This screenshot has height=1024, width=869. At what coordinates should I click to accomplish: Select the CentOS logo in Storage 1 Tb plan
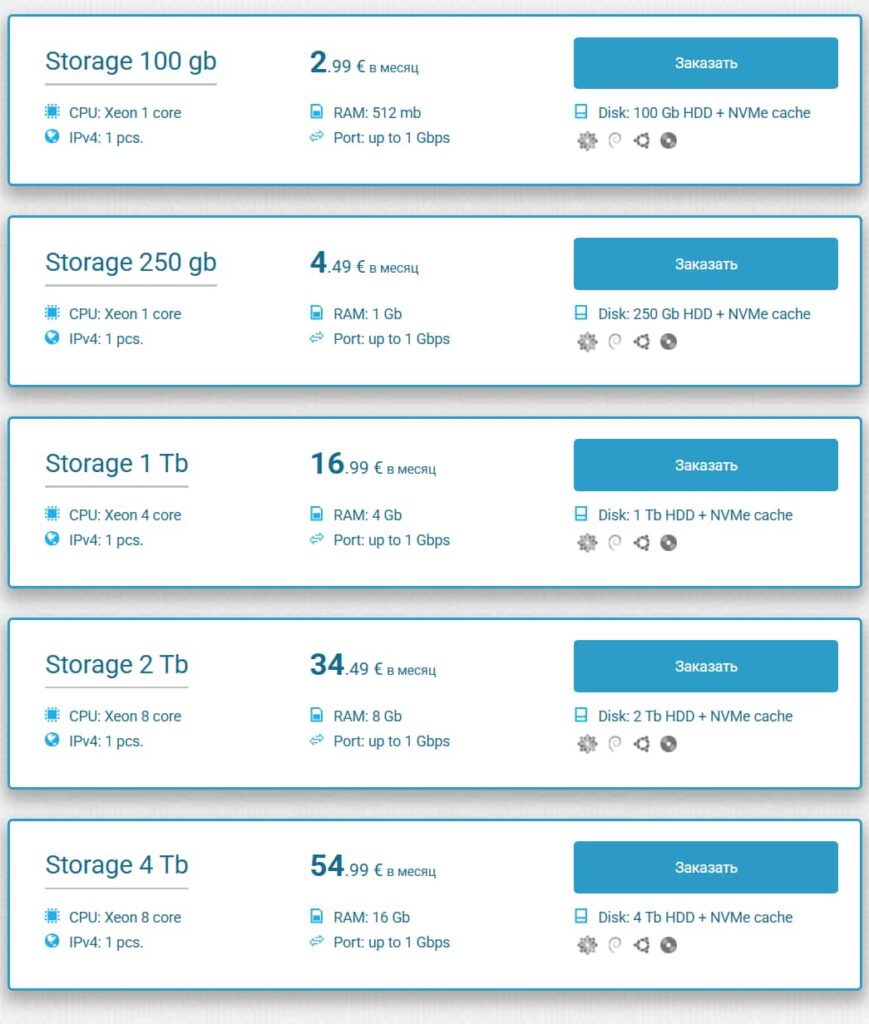tap(587, 543)
